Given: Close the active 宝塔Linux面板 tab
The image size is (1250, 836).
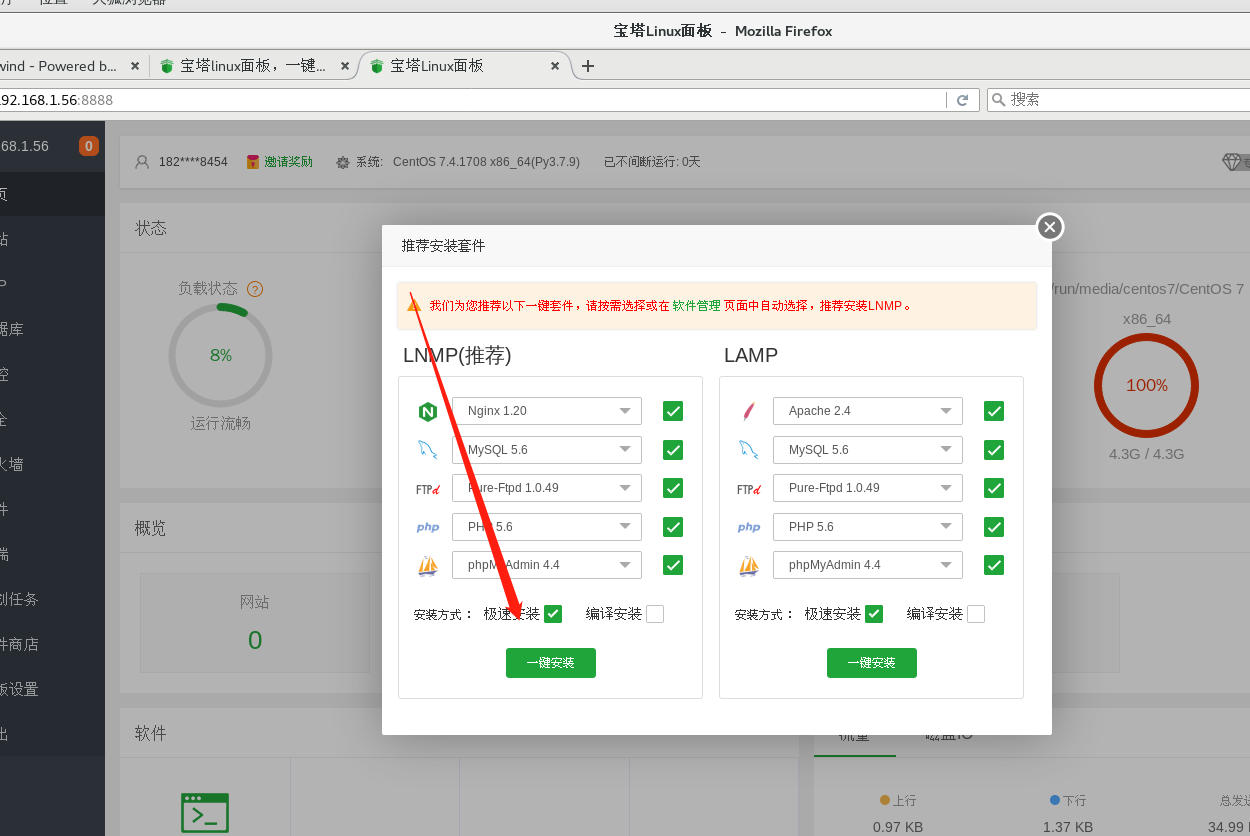Looking at the screenshot, I should pos(555,66).
